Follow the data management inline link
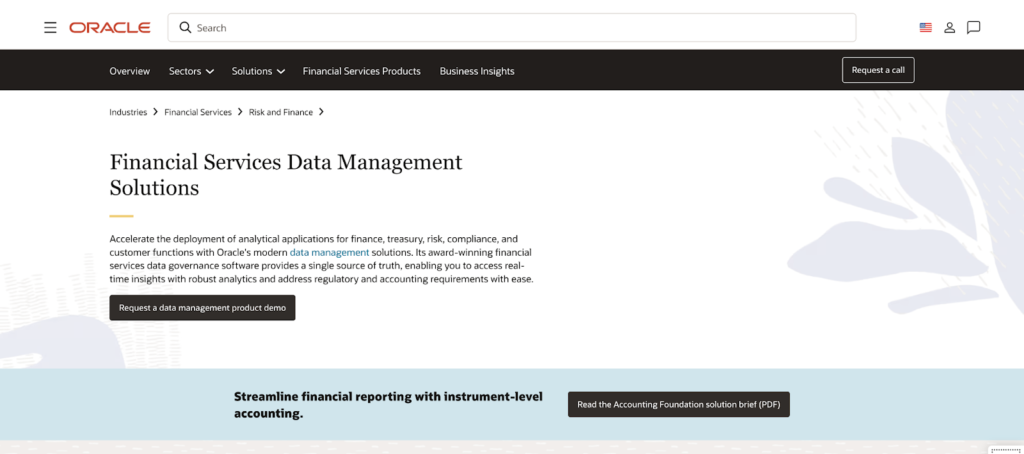 pos(329,252)
